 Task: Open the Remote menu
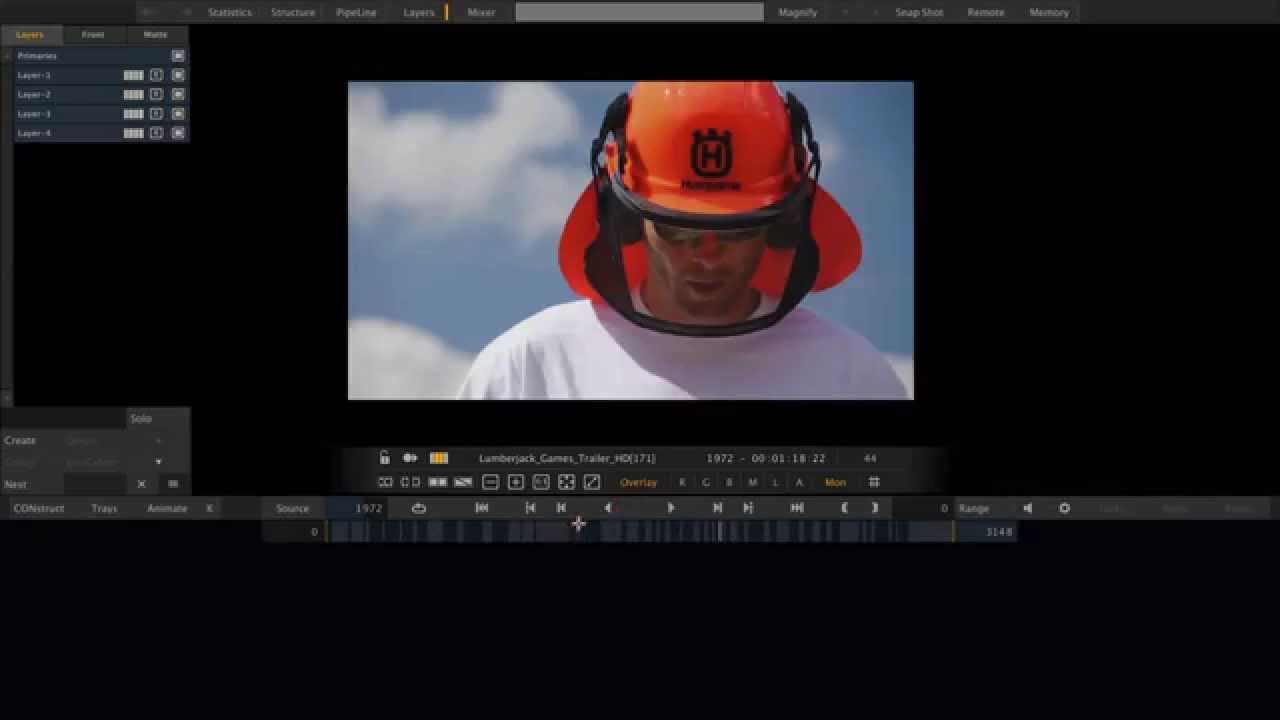tap(985, 12)
